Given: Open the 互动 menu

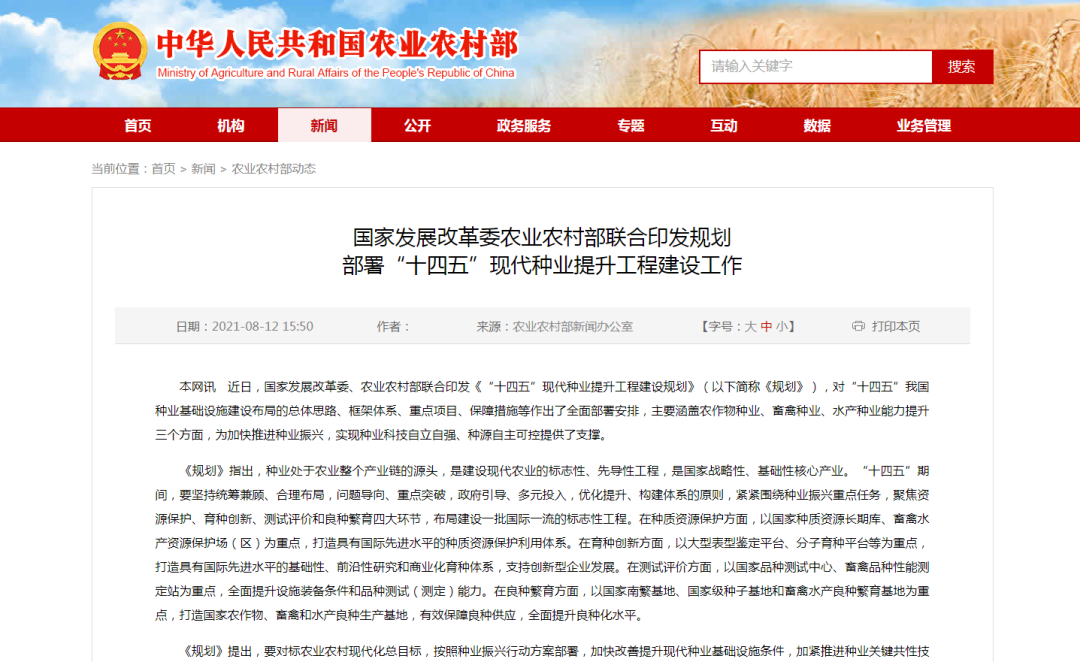Looking at the screenshot, I should (x=723, y=125).
